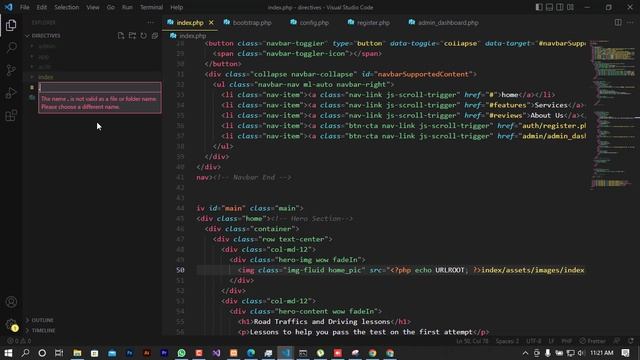Toggle the secondary side bar layout icon

[x=560, y=7]
